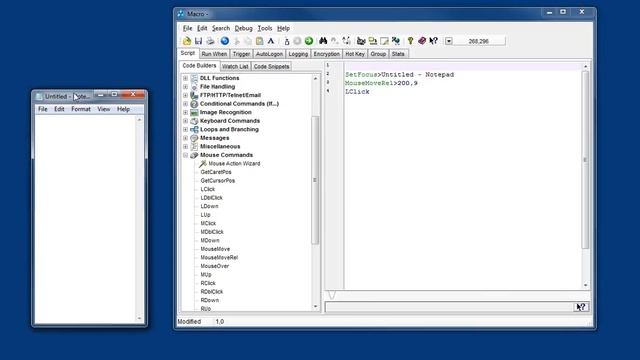The image size is (640, 360).
Task: Open the Debug menu
Action: pyautogui.click(x=243, y=28)
